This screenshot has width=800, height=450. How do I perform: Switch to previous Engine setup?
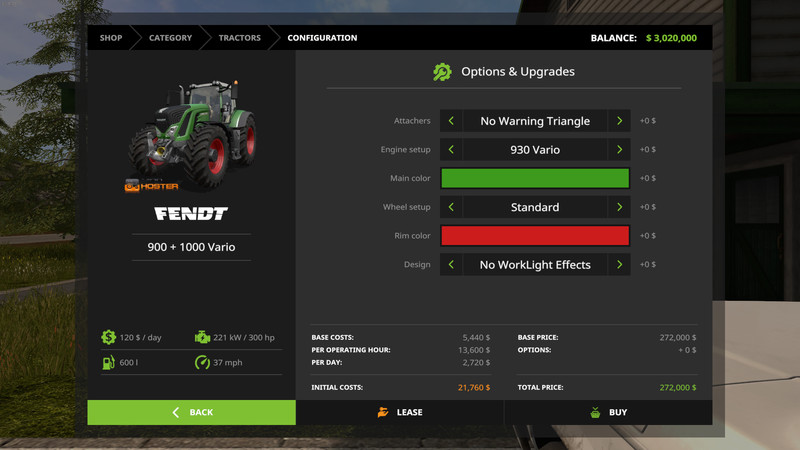(451, 150)
